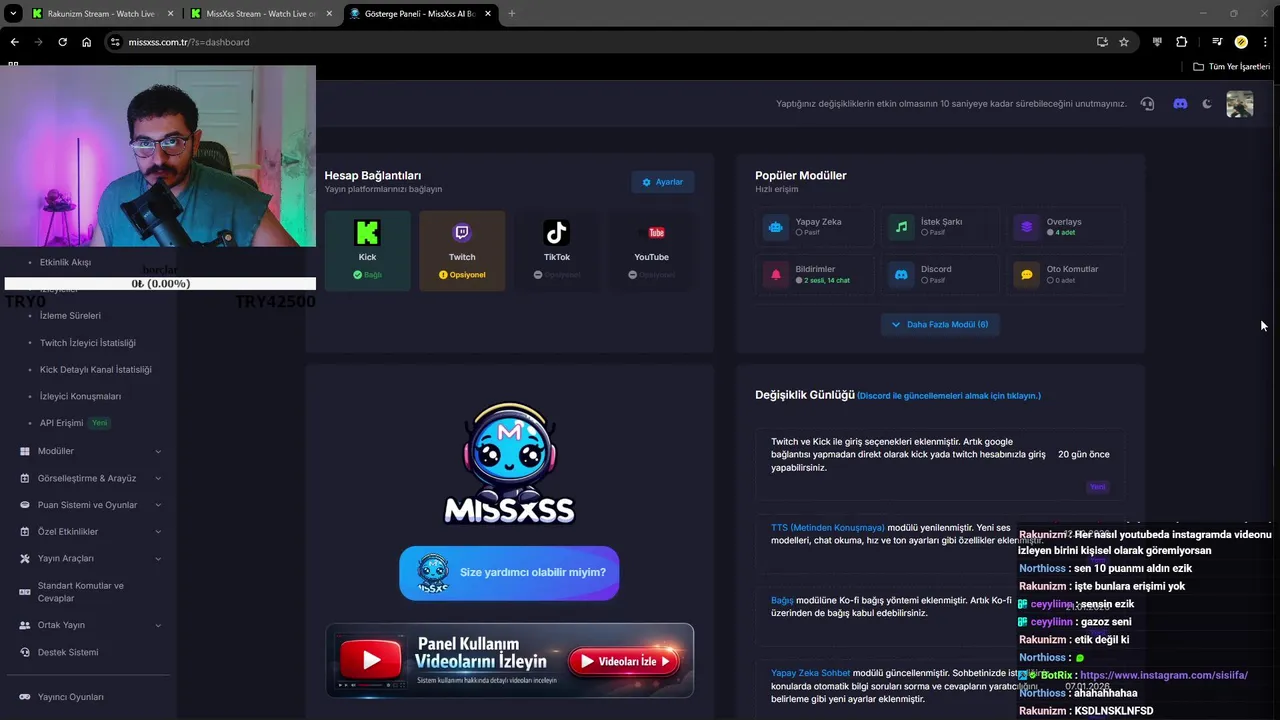Open the Discord module in Popüler Modüller
The width and height of the screenshot is (1280, 720).
click(940, 274)
